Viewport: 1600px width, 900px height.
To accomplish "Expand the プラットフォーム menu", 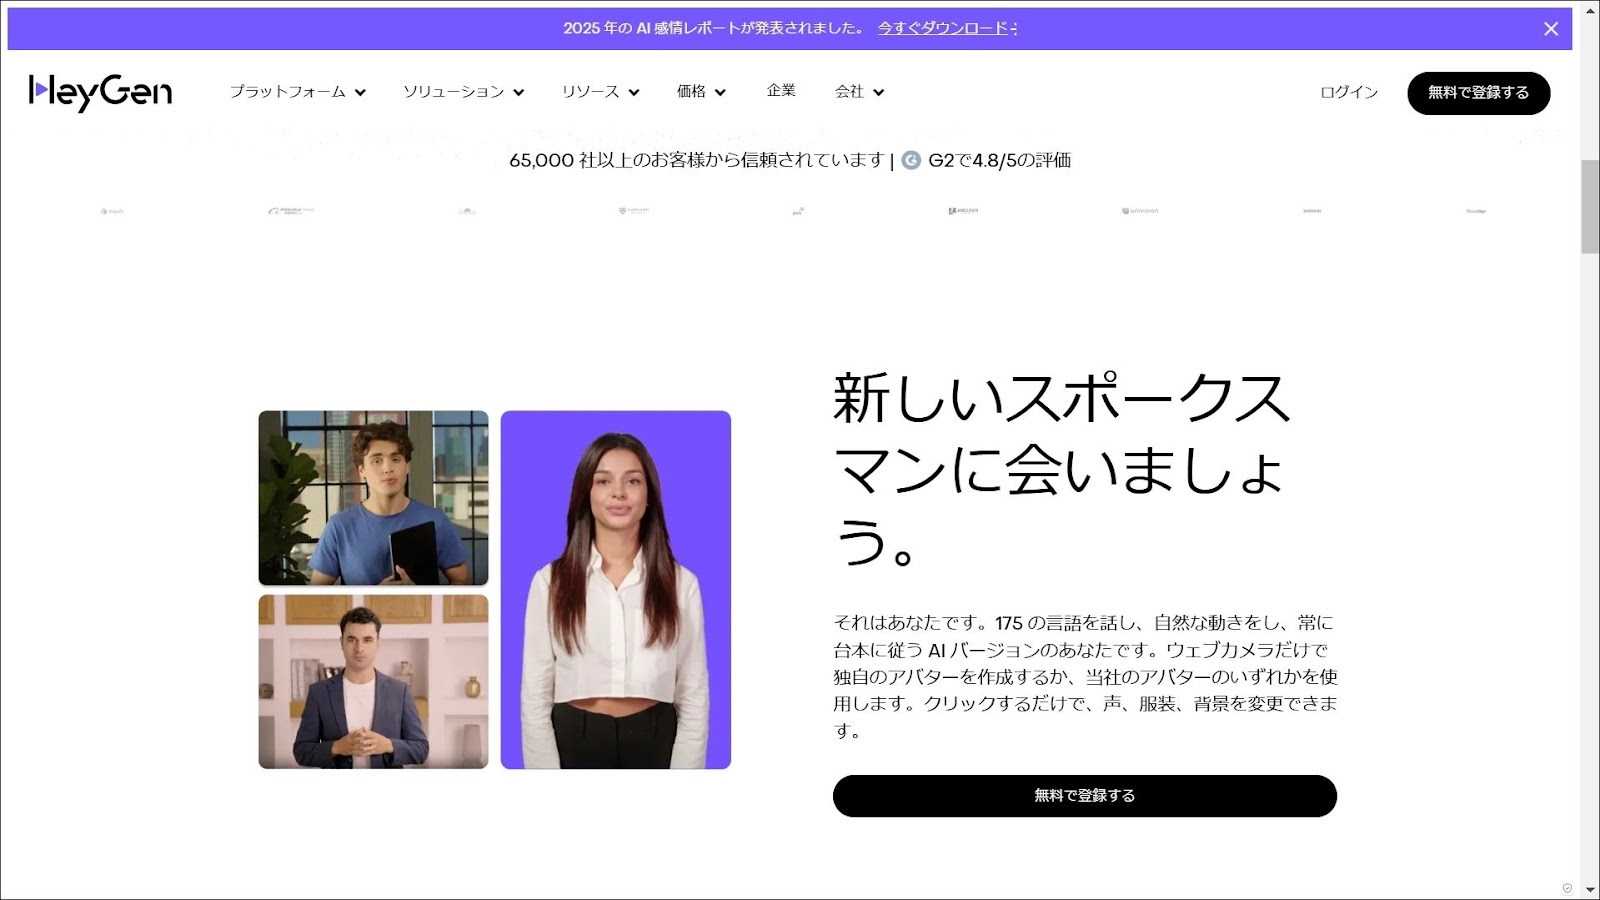I will tap(298, 92).
